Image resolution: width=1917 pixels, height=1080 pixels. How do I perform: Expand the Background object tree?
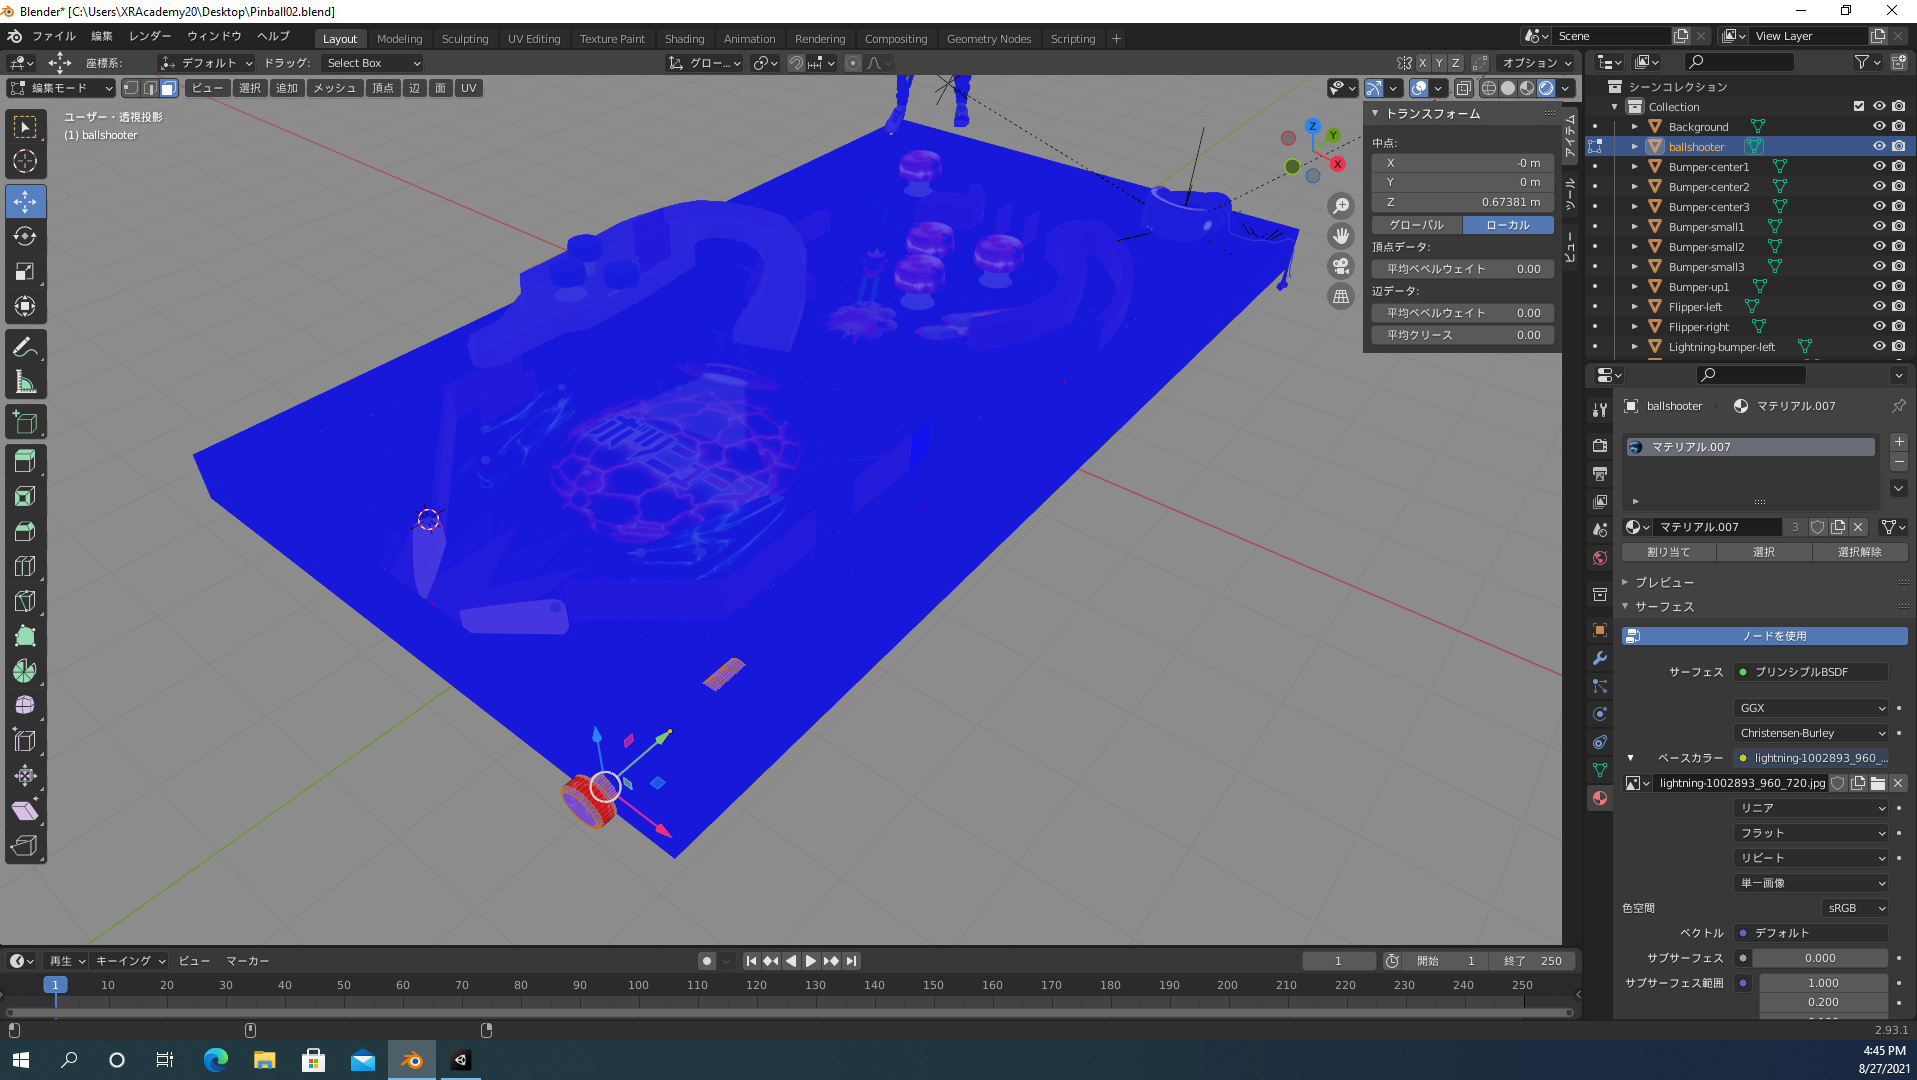pyautogui.click(x=1635, y=127)
